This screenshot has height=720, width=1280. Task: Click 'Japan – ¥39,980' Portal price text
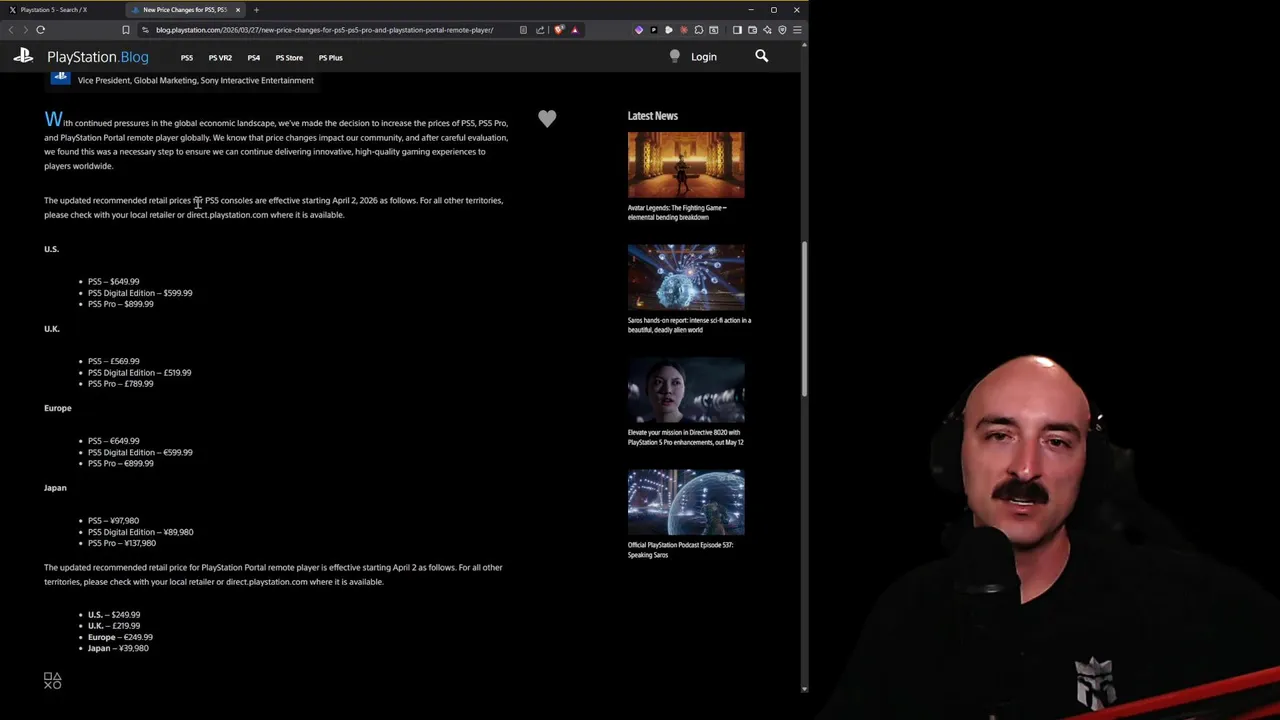click(x=118, y=648)
